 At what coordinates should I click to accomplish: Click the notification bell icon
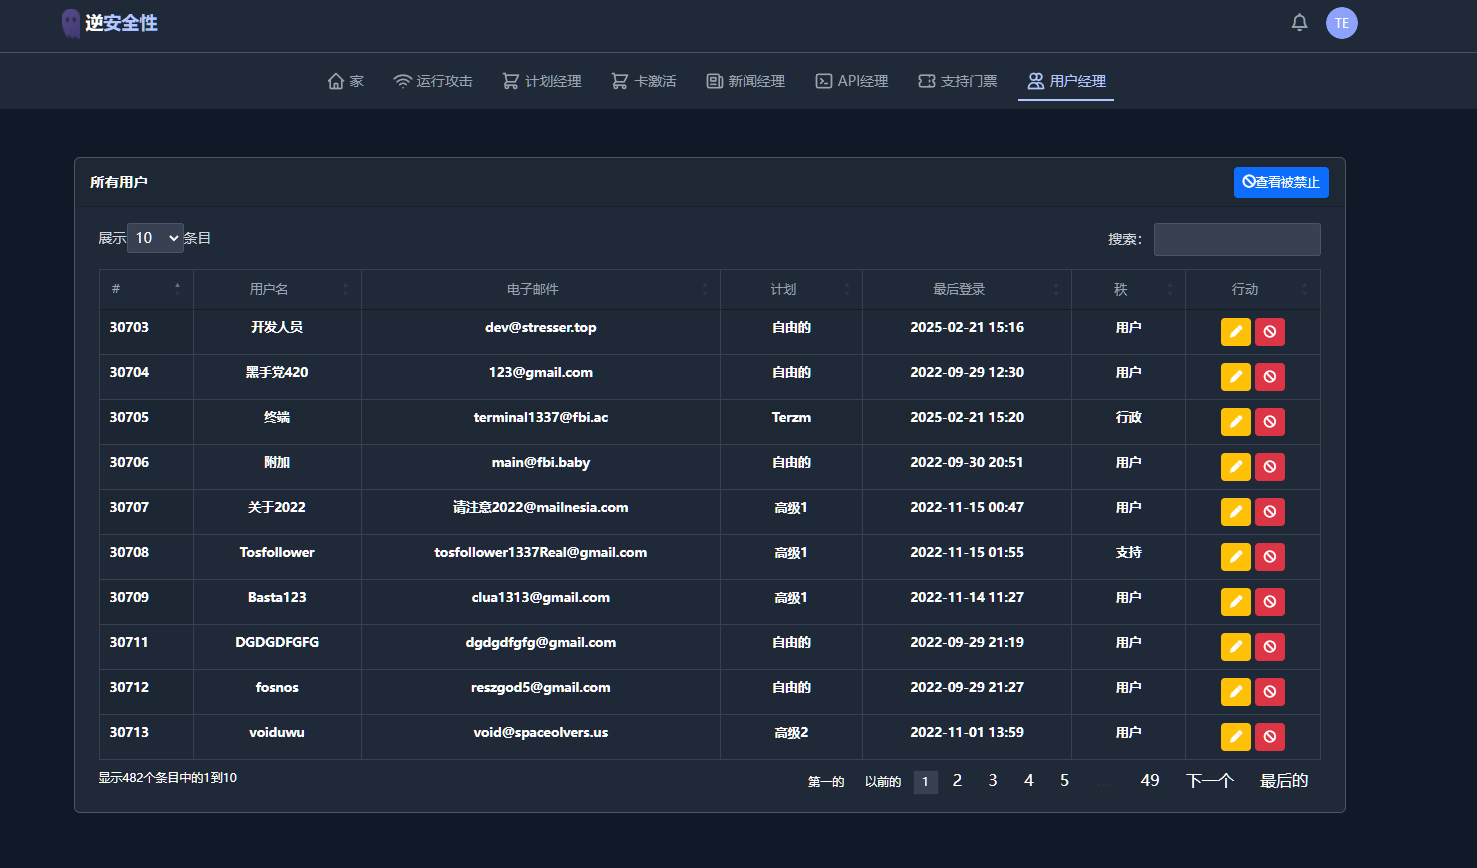[1299, 22]
